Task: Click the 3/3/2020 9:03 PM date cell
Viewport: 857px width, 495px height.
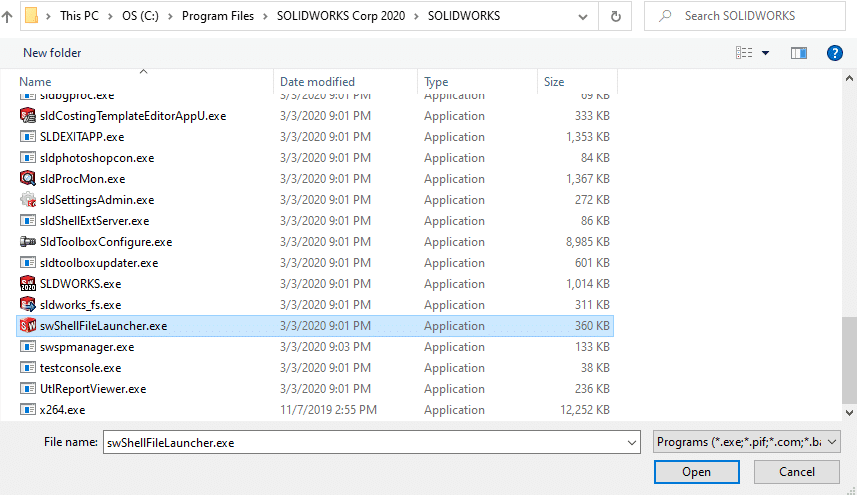Action: click(x=325, y=347)
